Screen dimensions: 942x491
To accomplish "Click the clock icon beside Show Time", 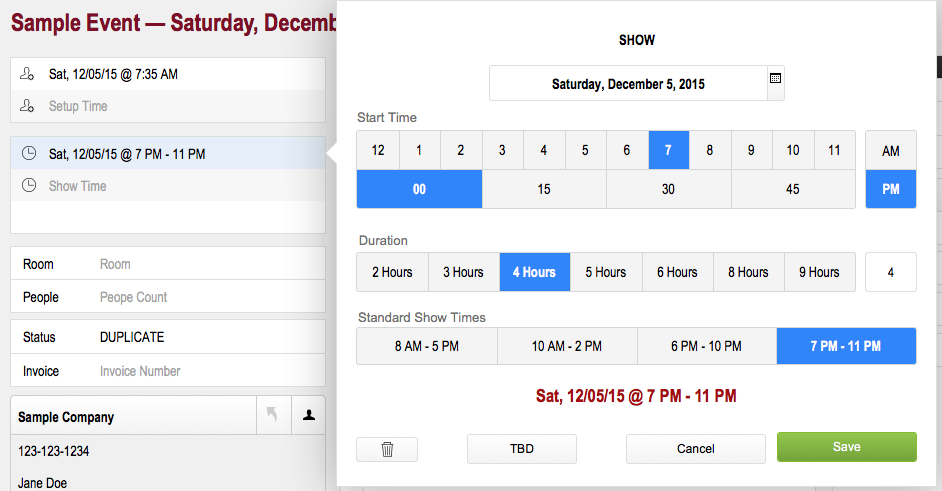I will coord(28,185).
